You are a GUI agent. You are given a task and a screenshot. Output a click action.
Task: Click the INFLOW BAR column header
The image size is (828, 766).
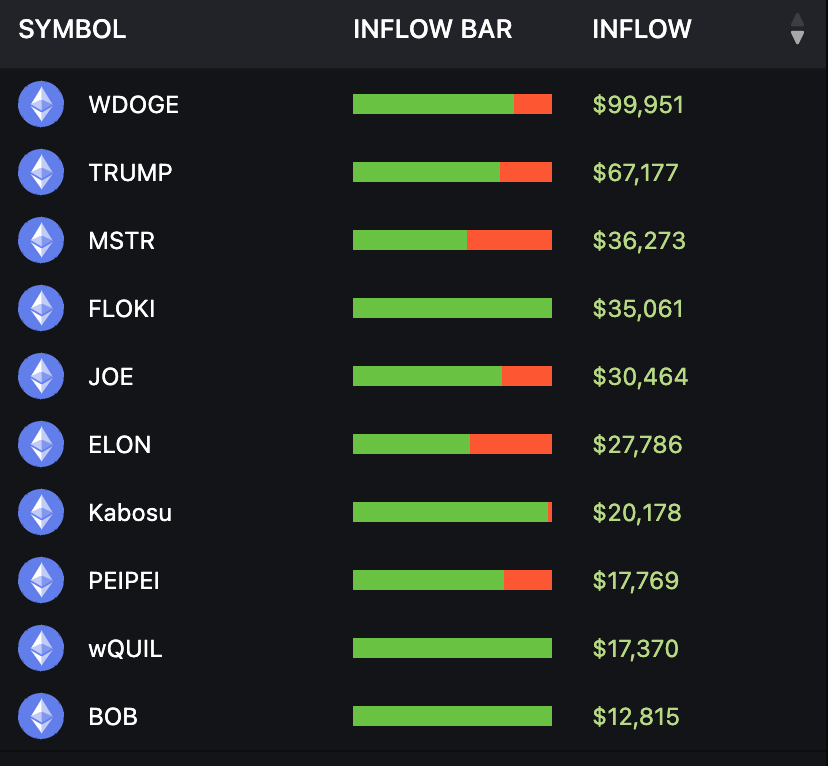pyautogui.click(x=433, y=29)
